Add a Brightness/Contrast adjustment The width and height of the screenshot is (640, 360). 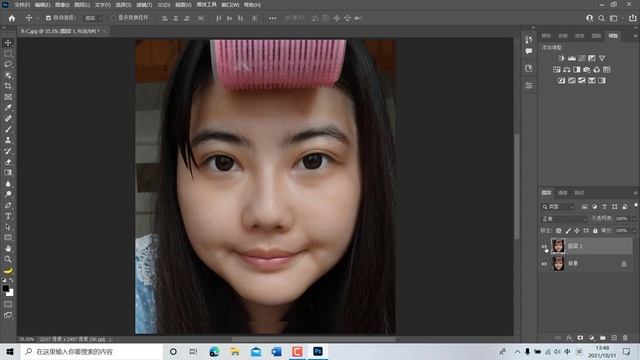pyautogui.click(x=562, y=58)
